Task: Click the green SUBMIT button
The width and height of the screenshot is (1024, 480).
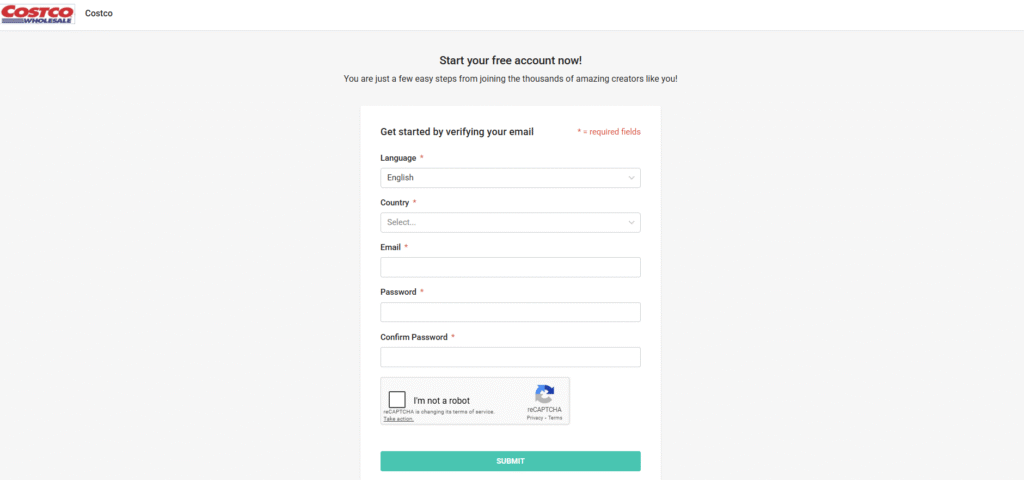Action: tap(510, 461)
